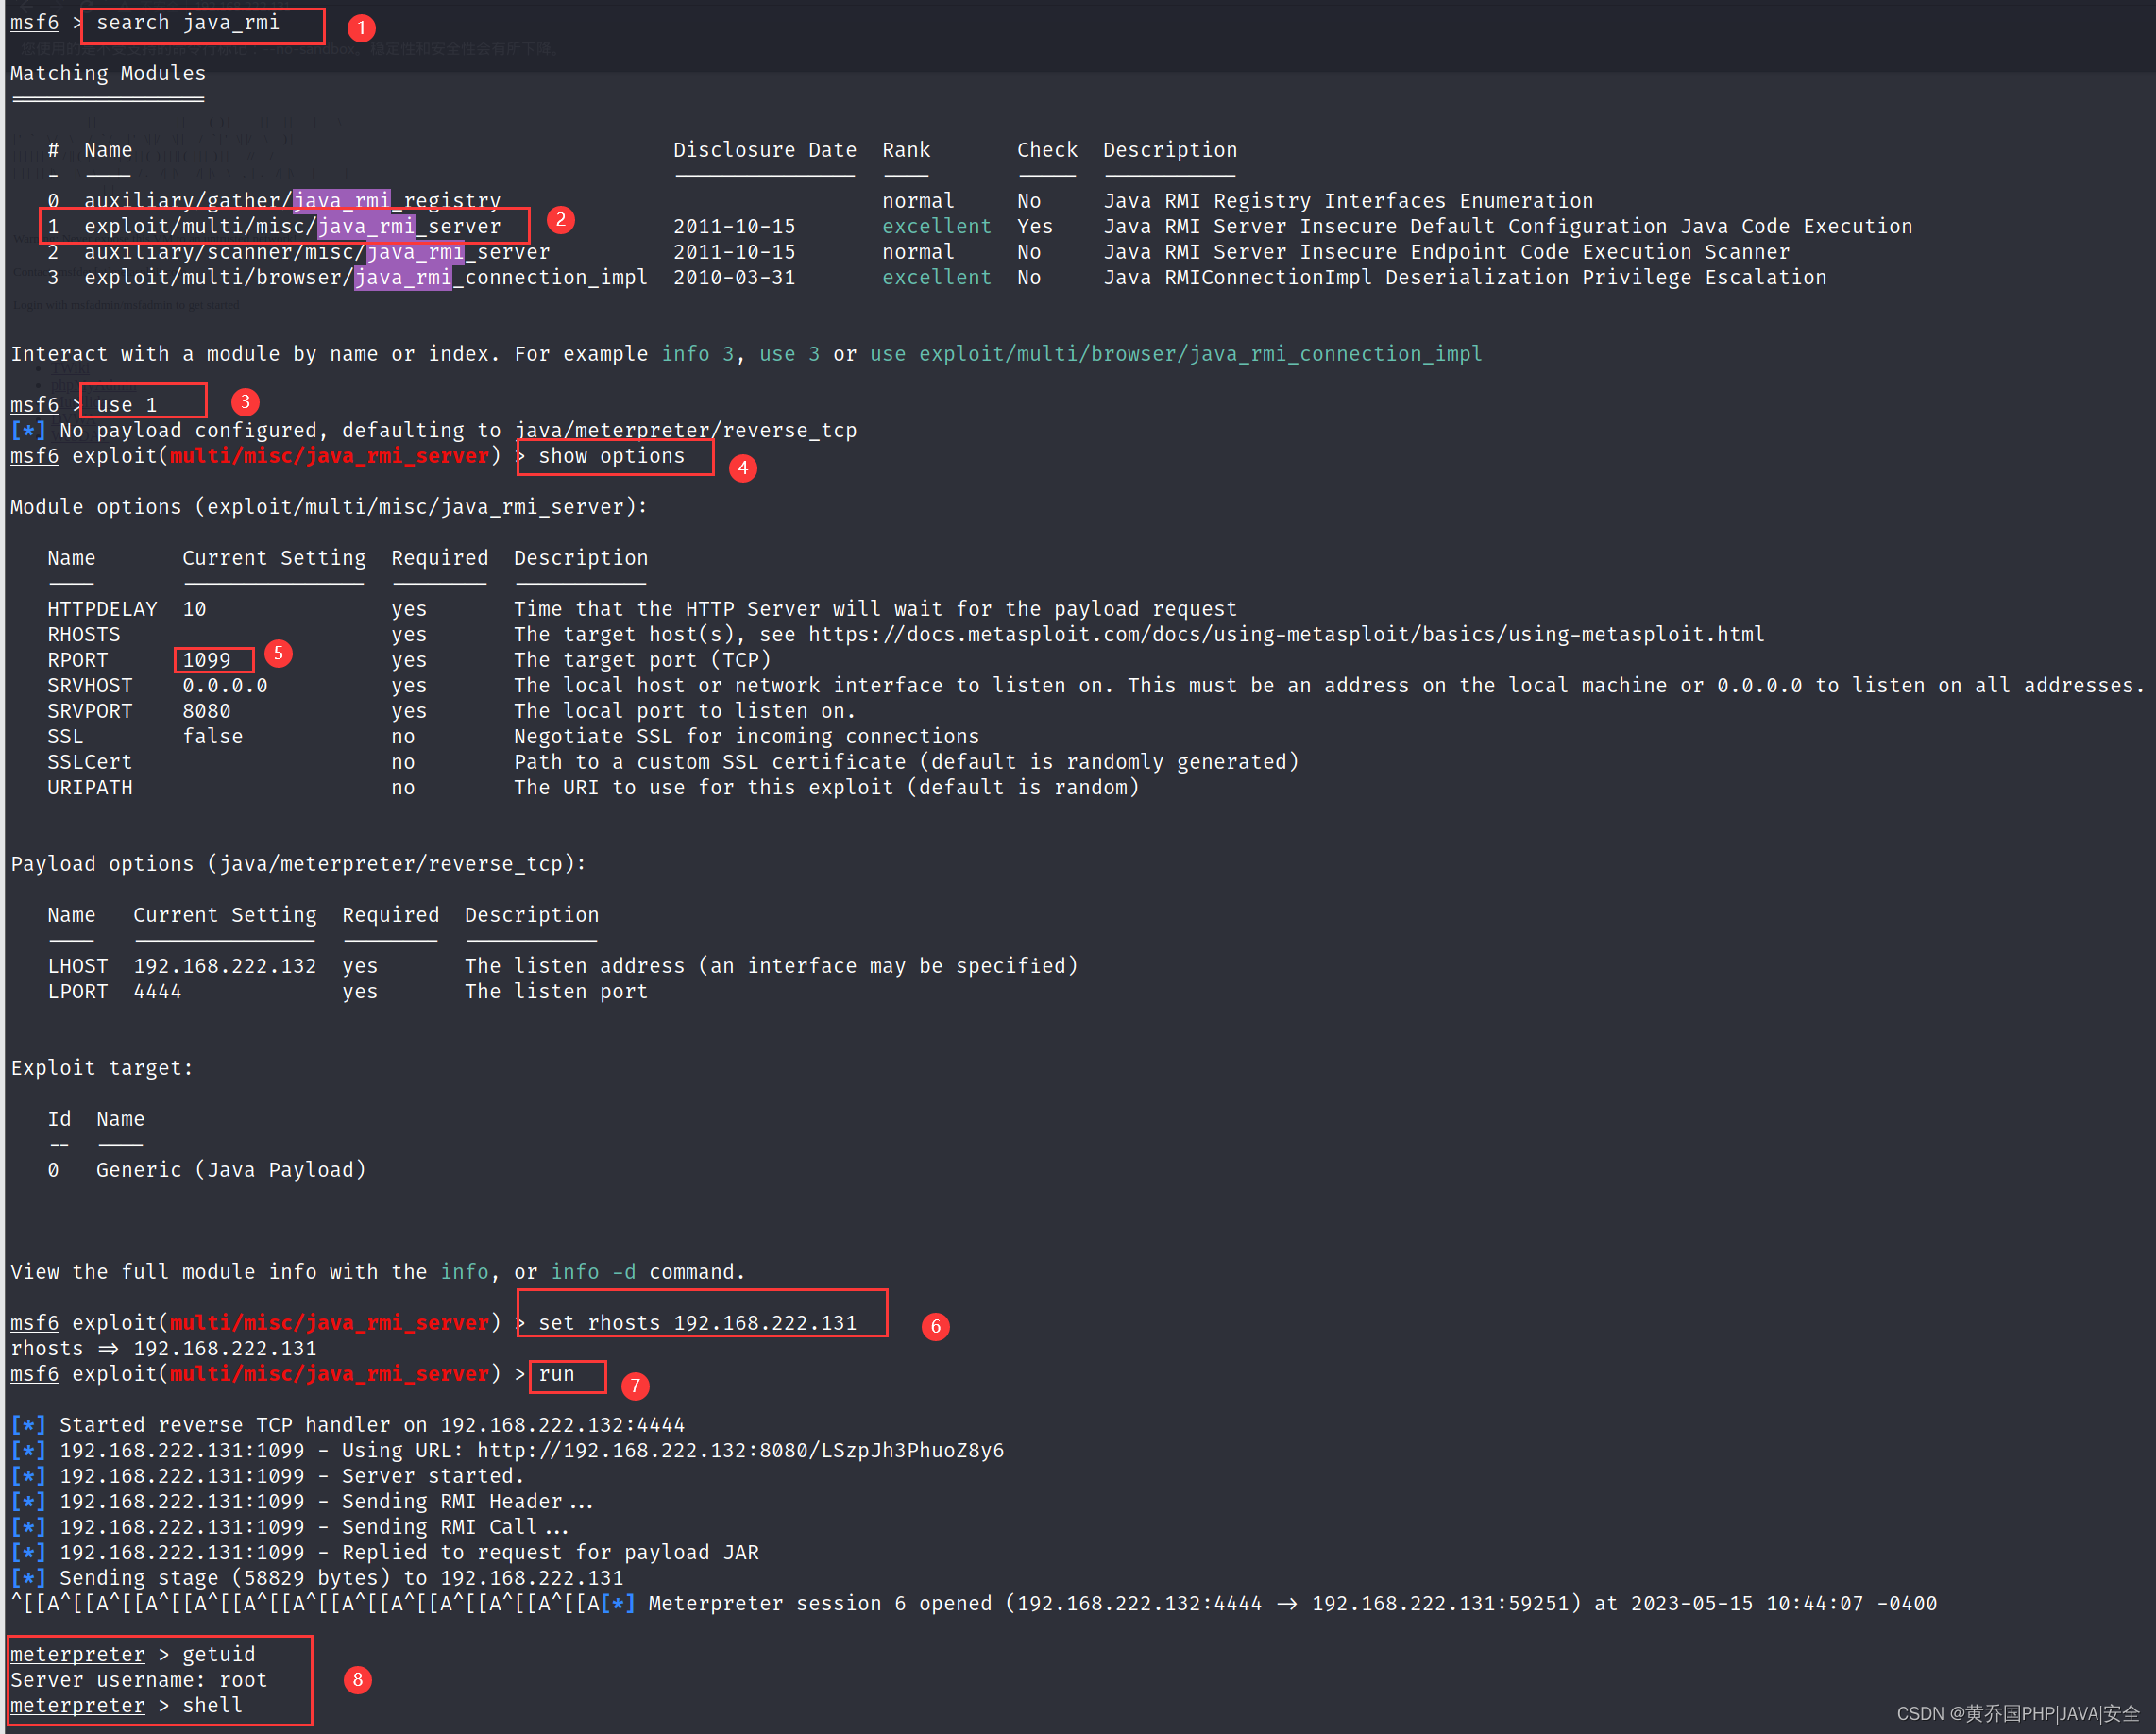
Task: Click the 'Disclosure Date' column header
Action: (x=765, y=150)
